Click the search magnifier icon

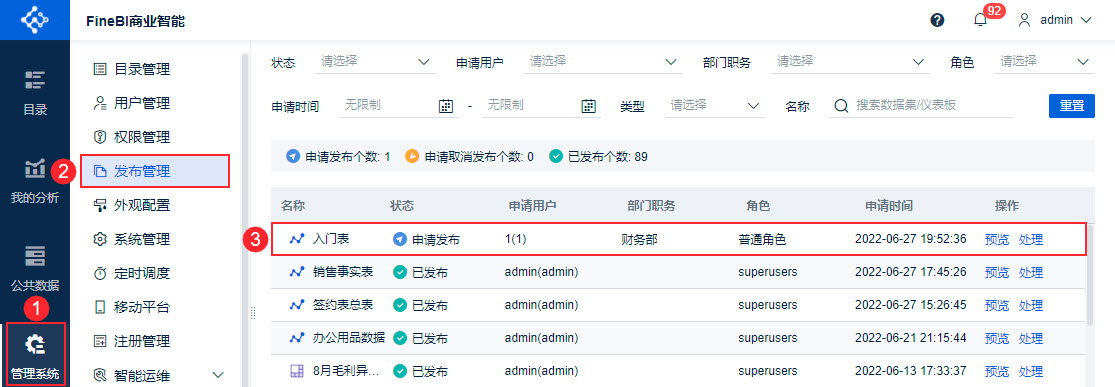click(x=841, y=106)
